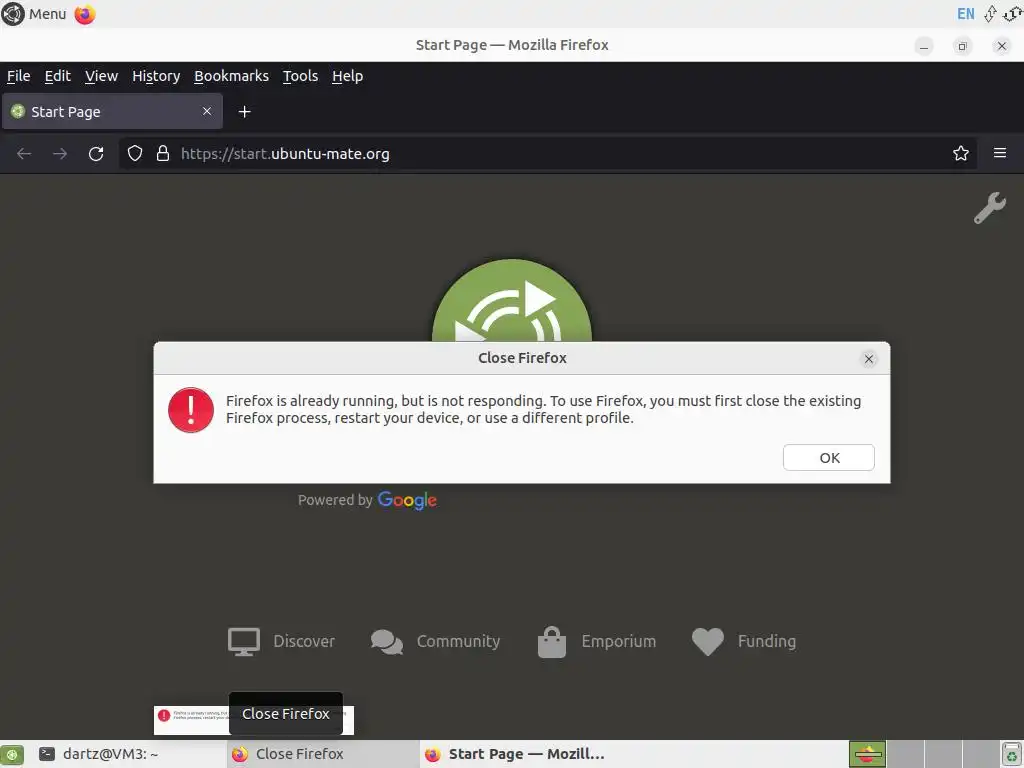Click the Google logo

[407, 500]
